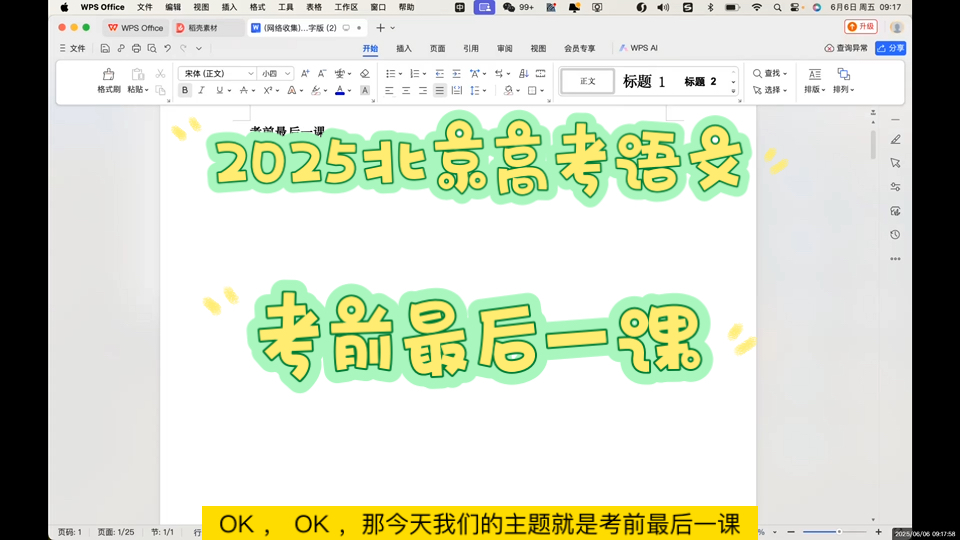Image resolution: width=960 pixels, height=540 pixels.
Task: Click the save icon in quick toolbar
Action: point(105,48)
